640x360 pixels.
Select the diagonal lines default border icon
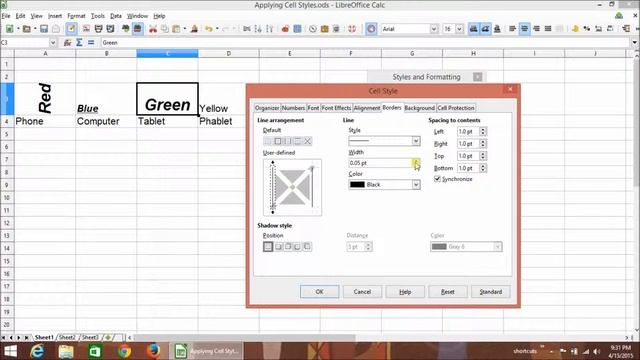pos(308,141)
